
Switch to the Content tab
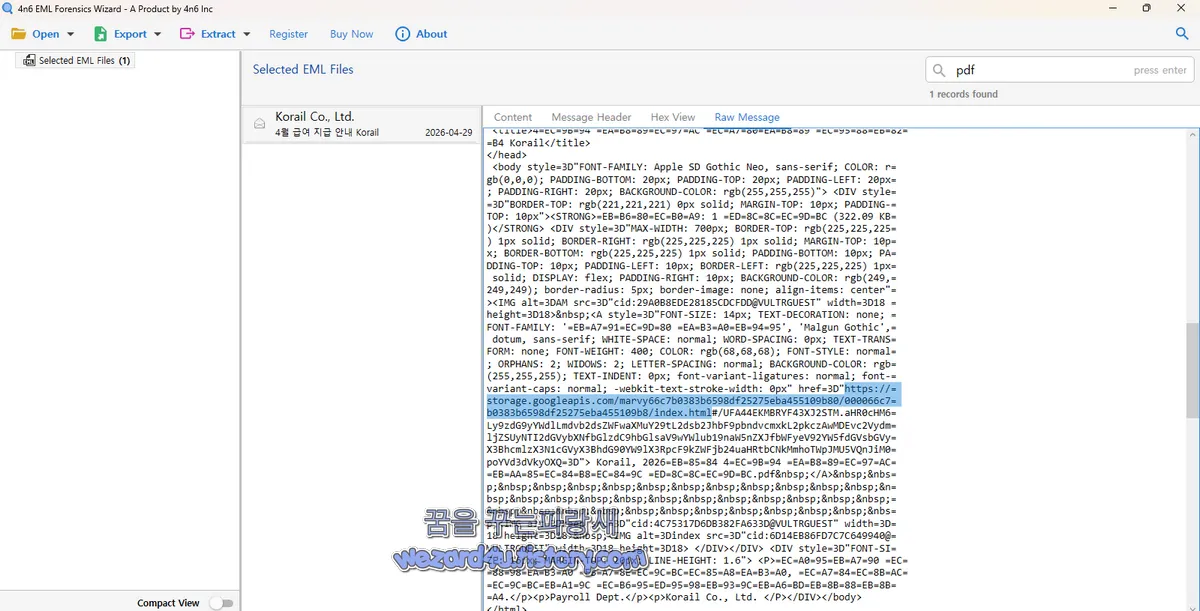point(513,117)
